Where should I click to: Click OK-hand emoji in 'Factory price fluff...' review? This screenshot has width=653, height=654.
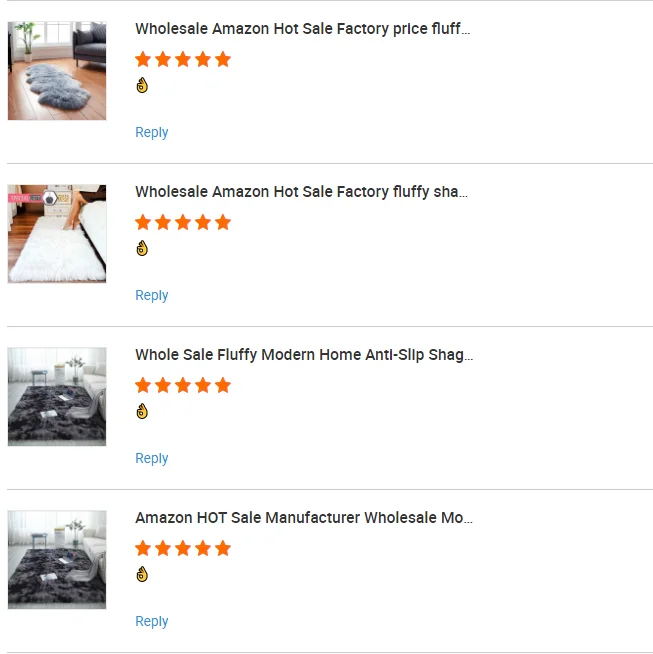click(142, 86)
